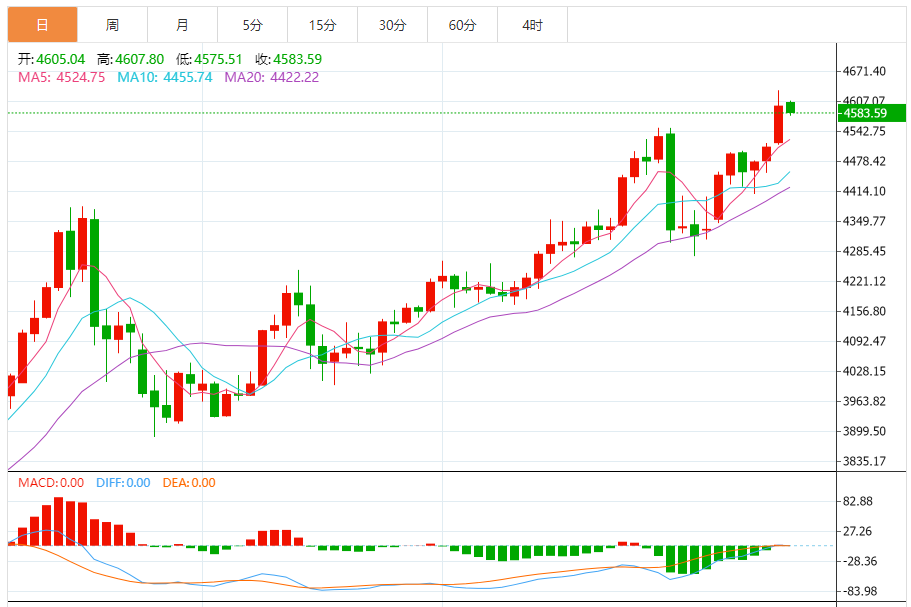The width and height of the screenshot is (911, 607).
Task: Click the MACD indicator label
Action: (x=51, y=483)
